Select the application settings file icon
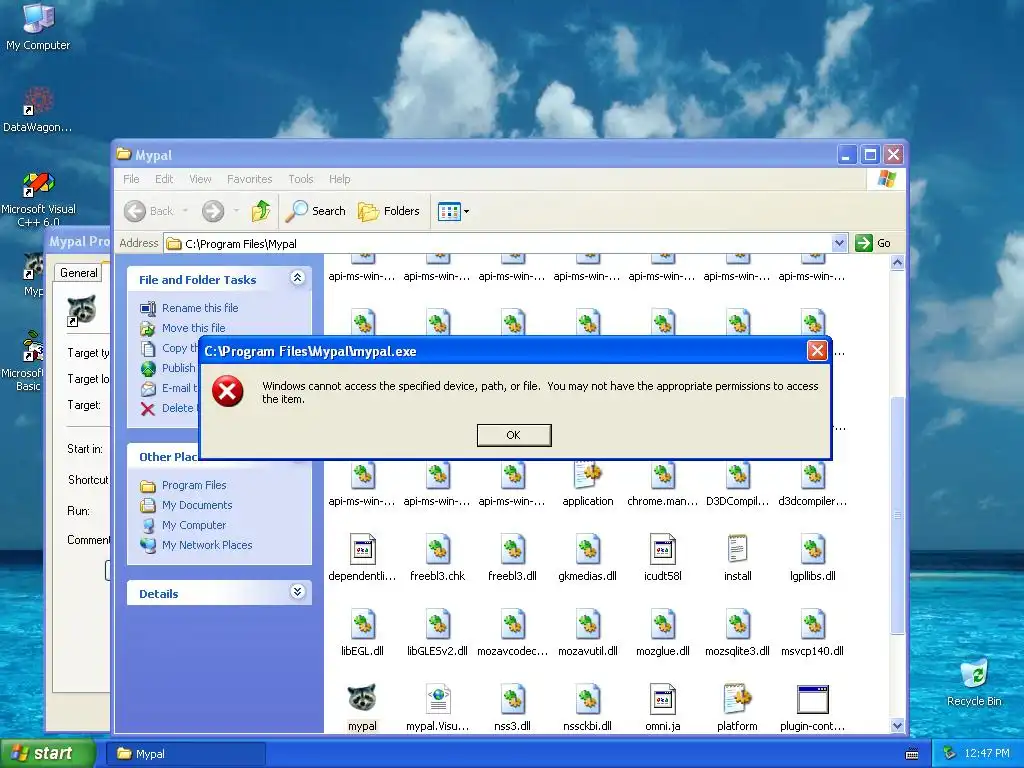This screenshot has width=1024, height=768. pos(588,475)
